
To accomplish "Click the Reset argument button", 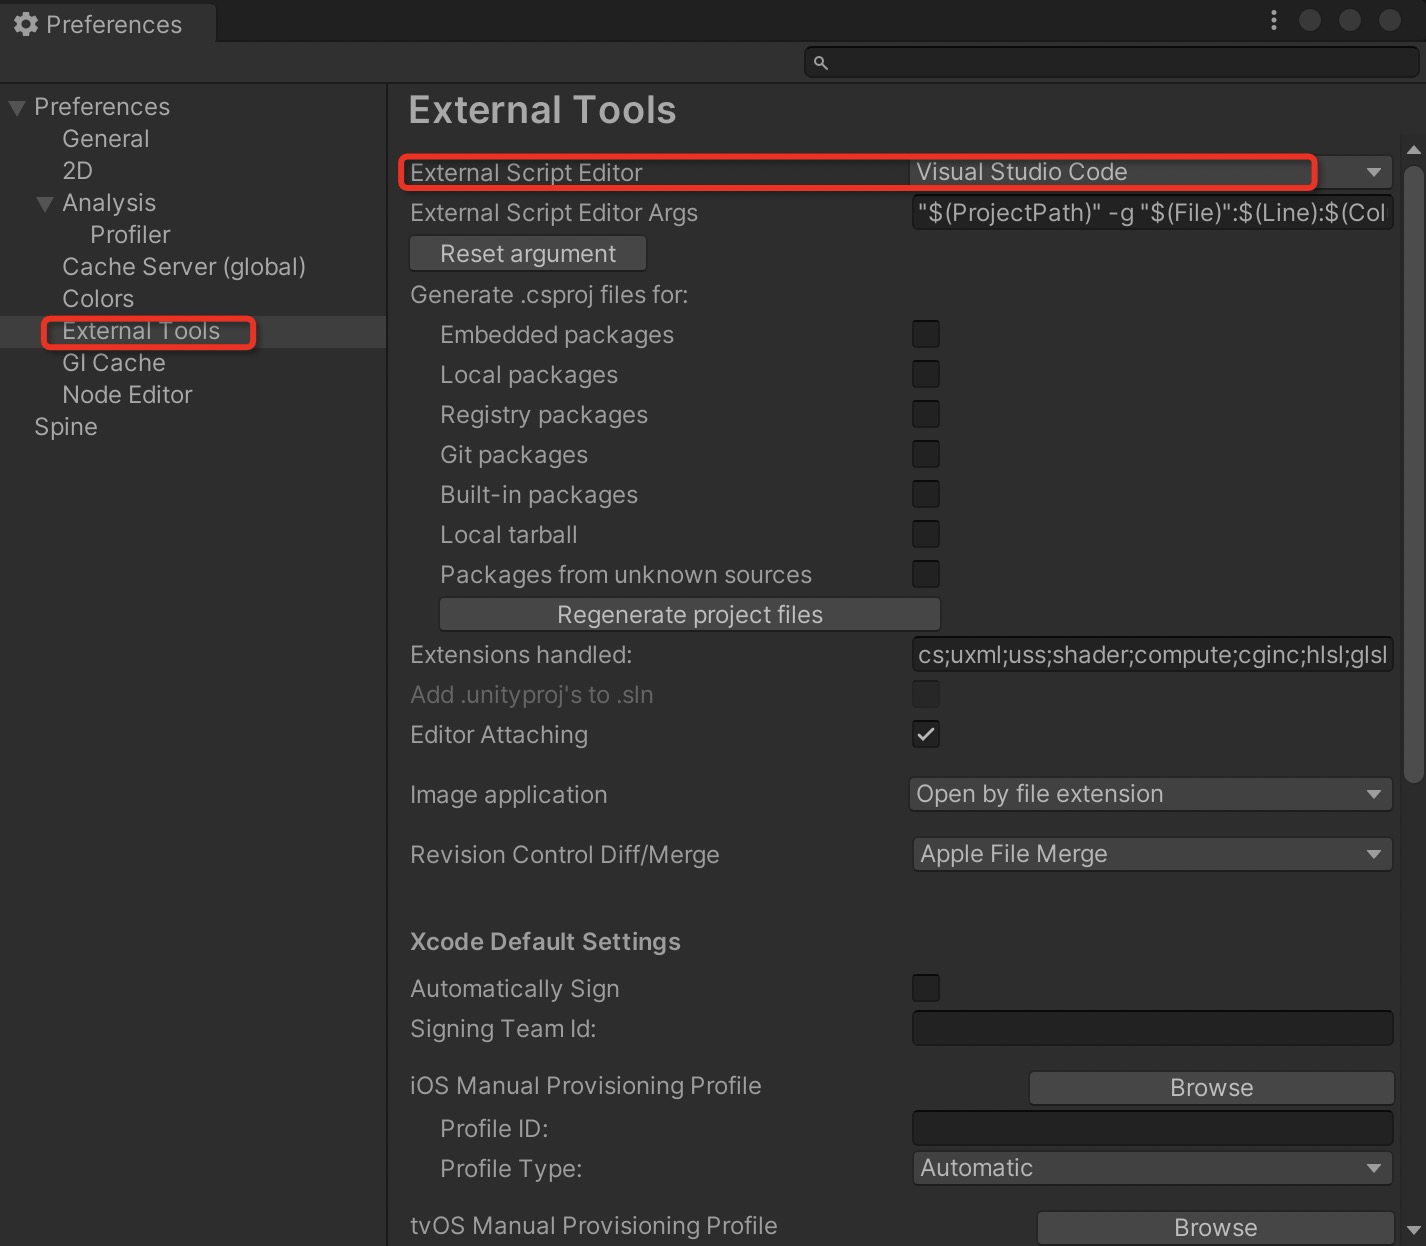I will point(528,254).
